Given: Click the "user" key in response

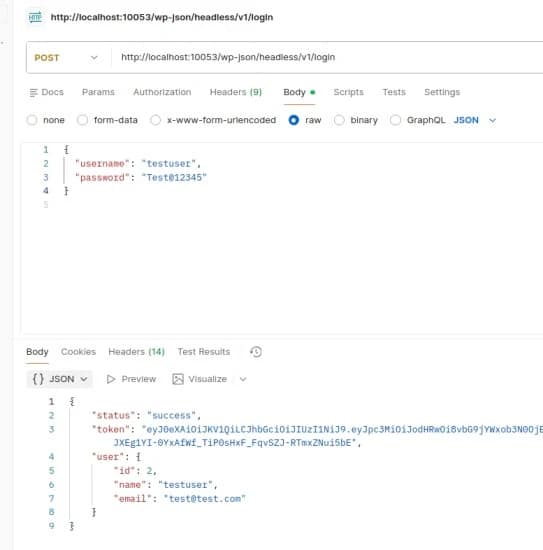Looking at the screenshot, I should (x=108, y=457).
